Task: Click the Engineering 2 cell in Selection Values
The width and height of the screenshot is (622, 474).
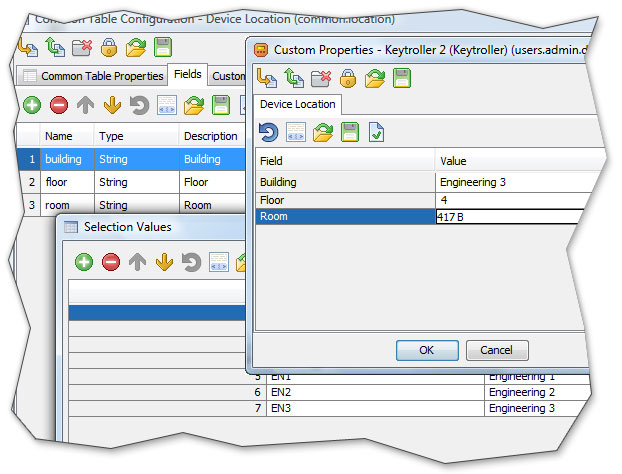Action: pyautogui.click(x=536, y=392)
